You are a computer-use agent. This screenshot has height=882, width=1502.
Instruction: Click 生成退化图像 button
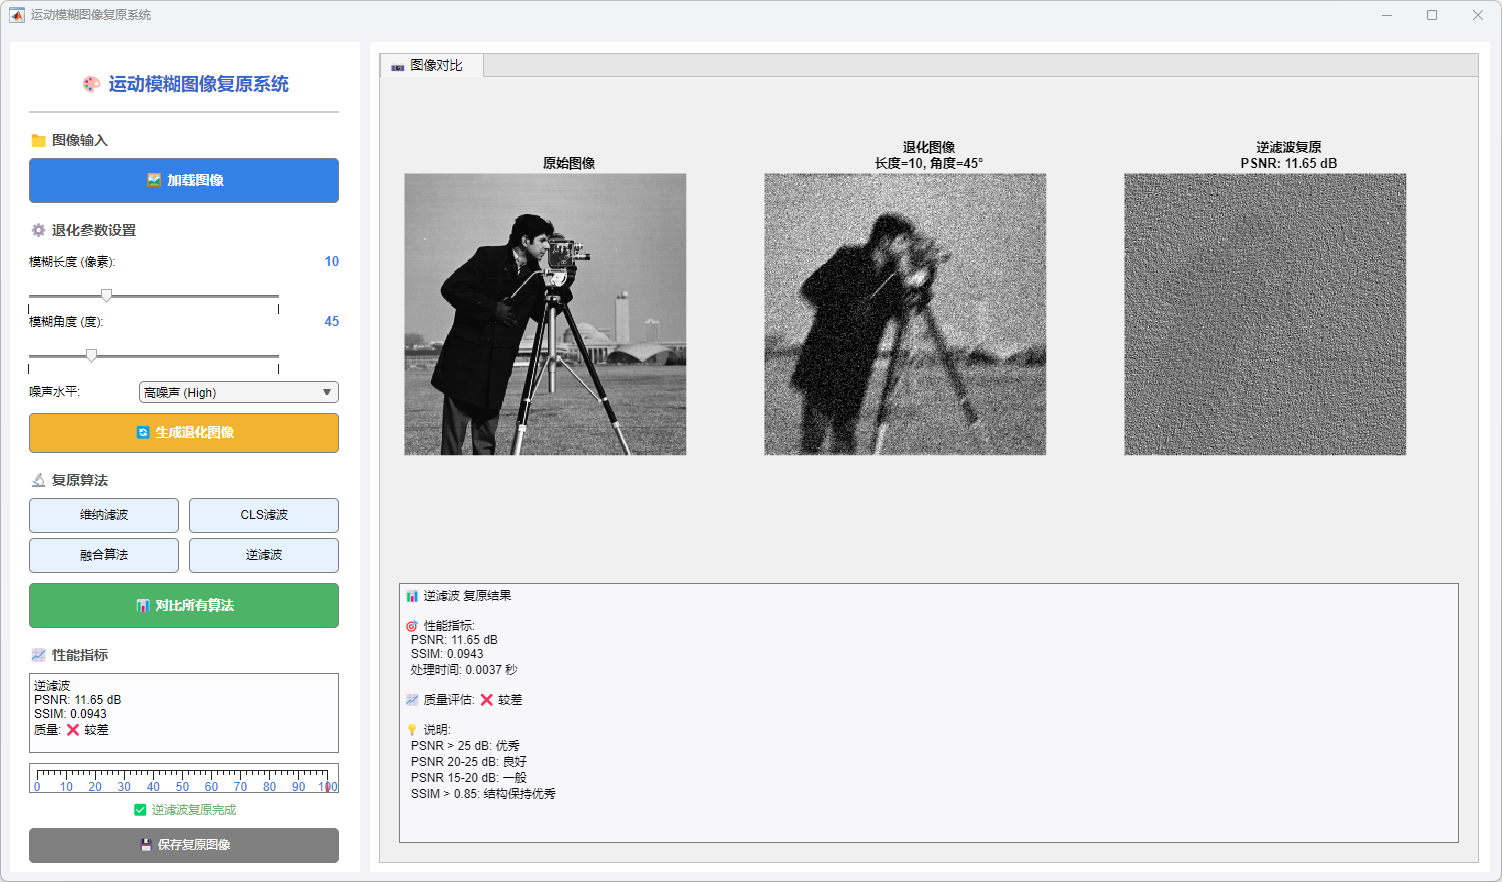[x=184, y=433]
